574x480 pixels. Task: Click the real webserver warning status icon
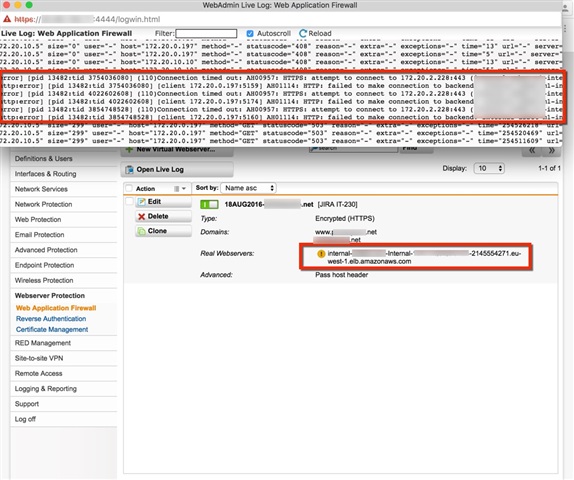(321, 253)
